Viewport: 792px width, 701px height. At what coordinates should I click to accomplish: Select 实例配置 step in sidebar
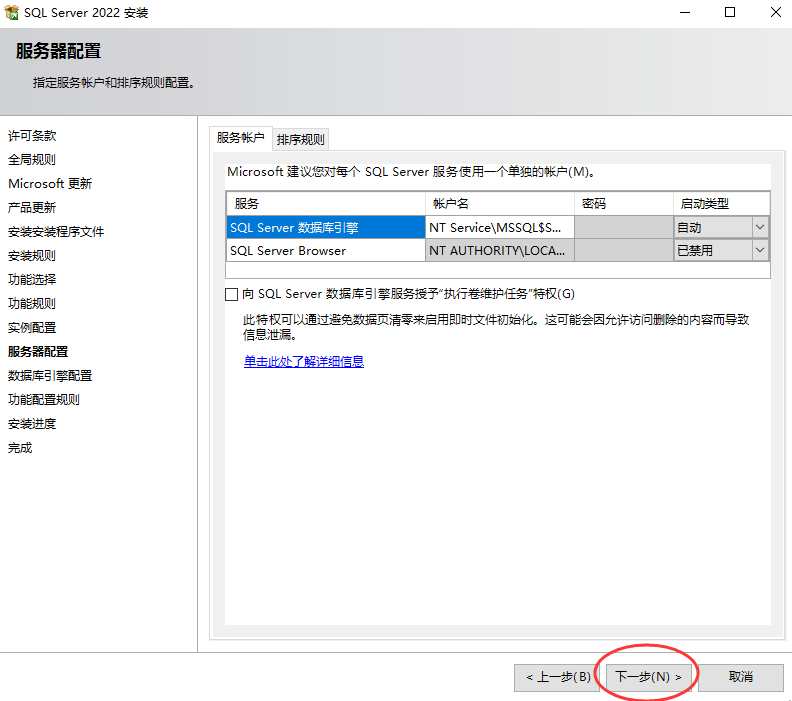(32, 327)
